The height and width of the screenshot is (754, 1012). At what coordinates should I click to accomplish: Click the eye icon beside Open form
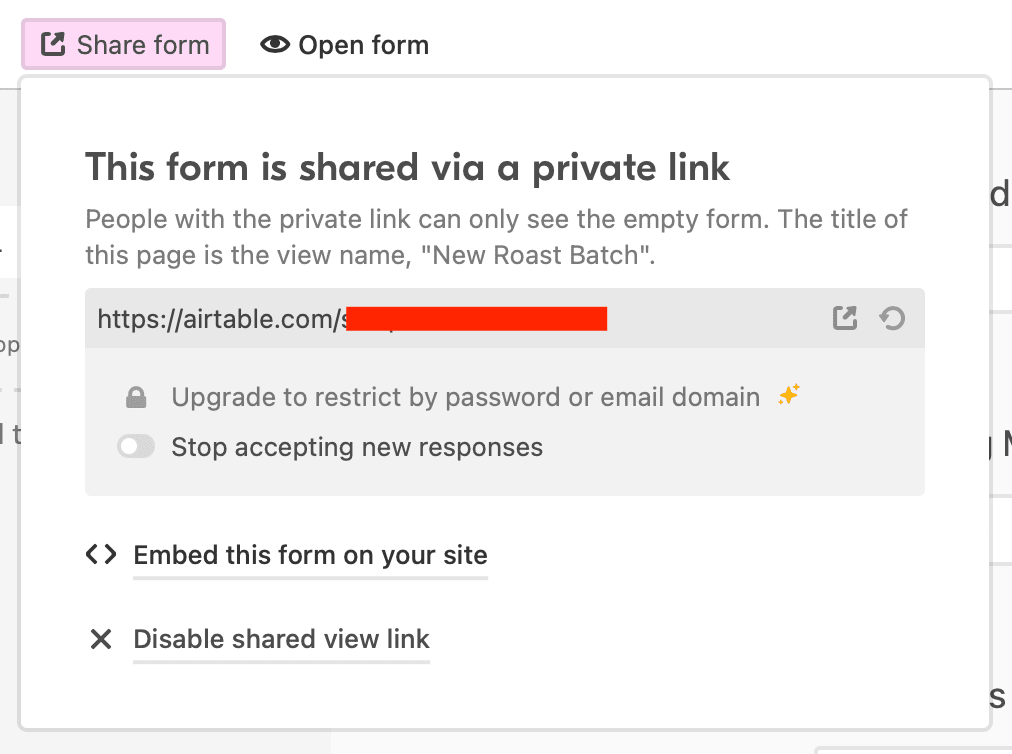point(275,45)
